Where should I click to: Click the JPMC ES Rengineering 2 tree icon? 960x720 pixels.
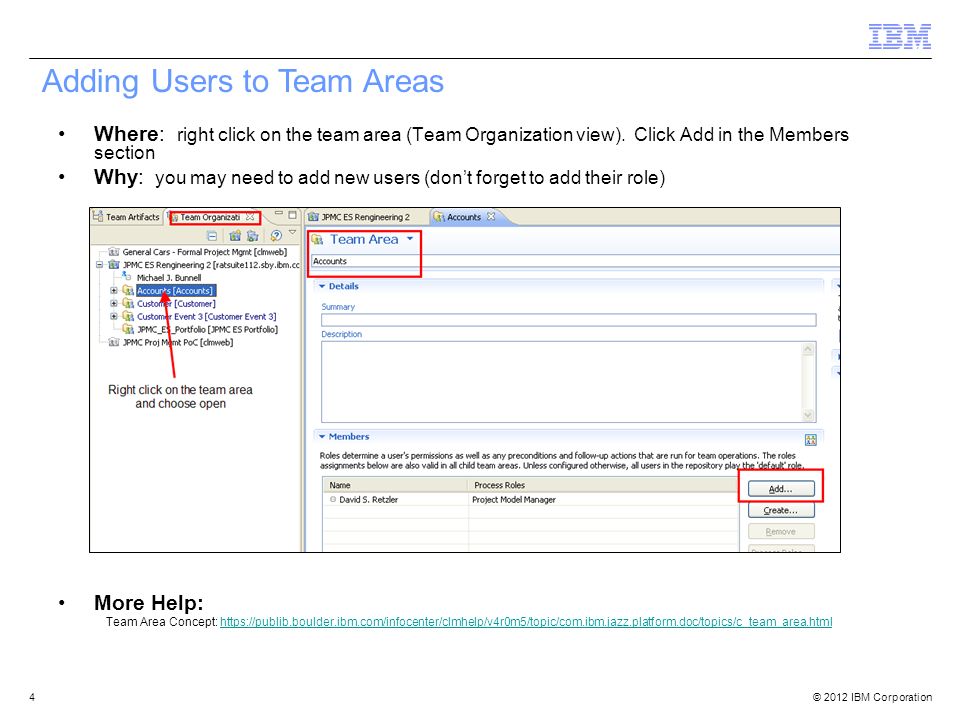point(114,265)
